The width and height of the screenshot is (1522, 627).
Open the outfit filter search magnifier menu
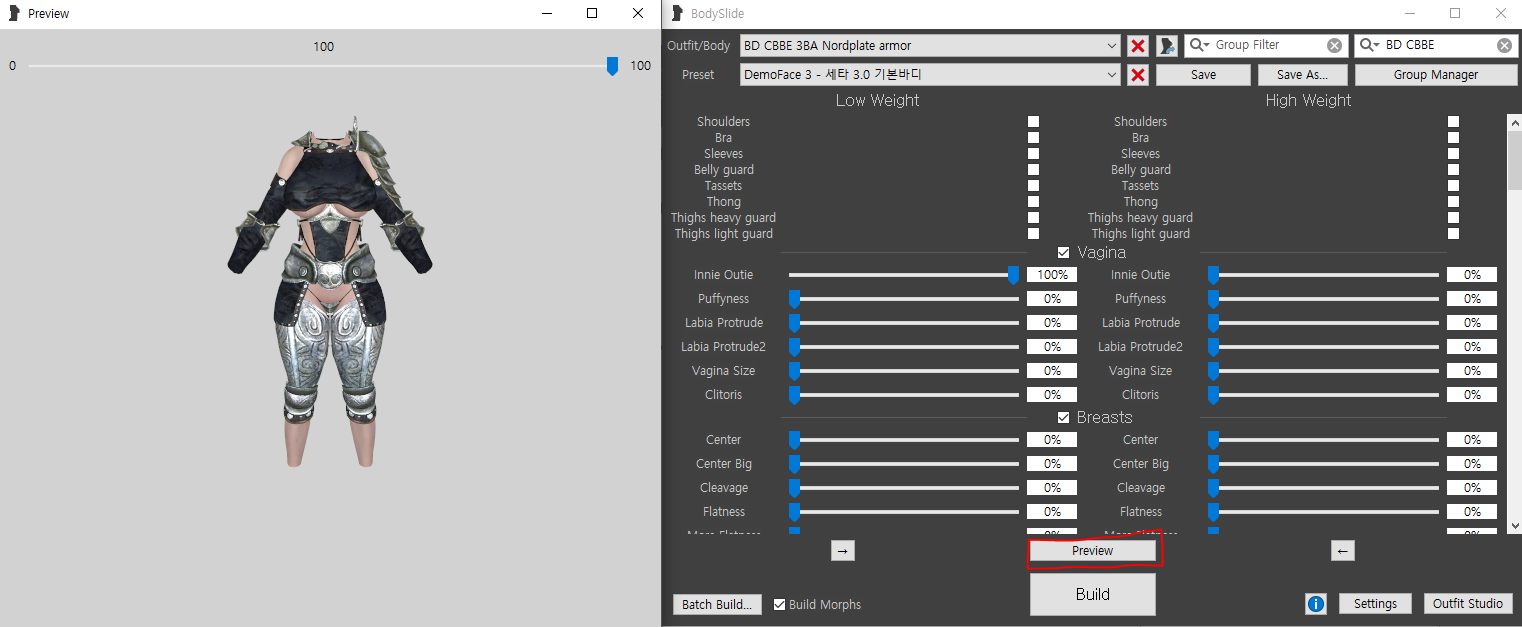pos(1370,46)
